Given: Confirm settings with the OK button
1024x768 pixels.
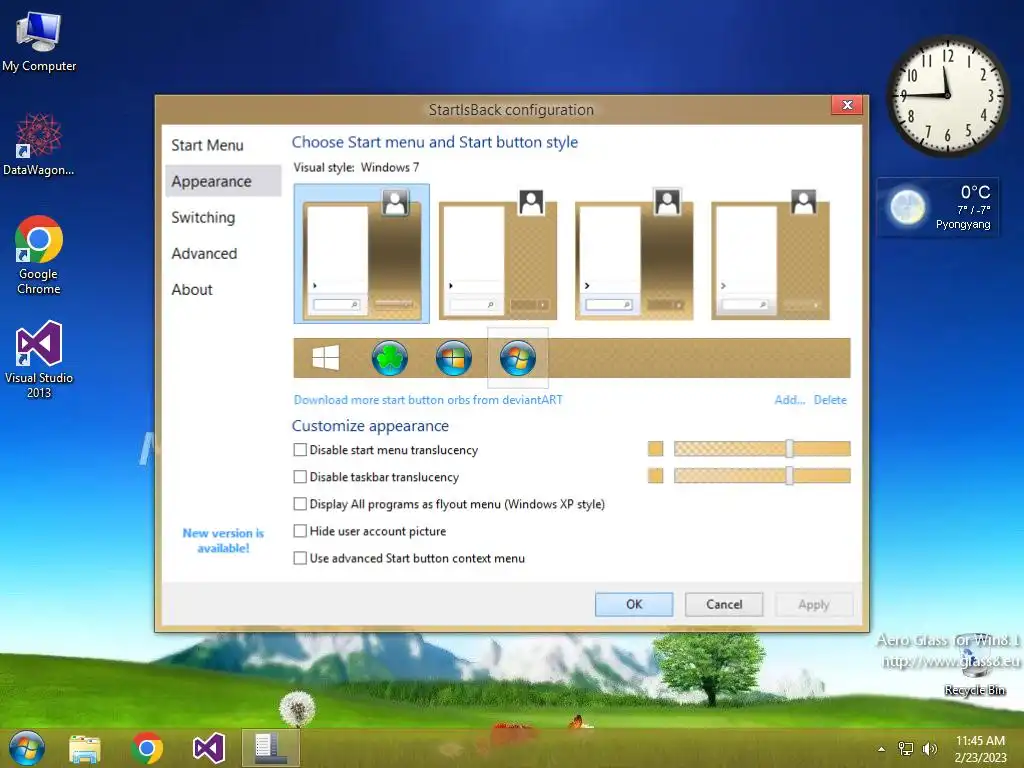Looking at the screenshot, I should 633,604.
